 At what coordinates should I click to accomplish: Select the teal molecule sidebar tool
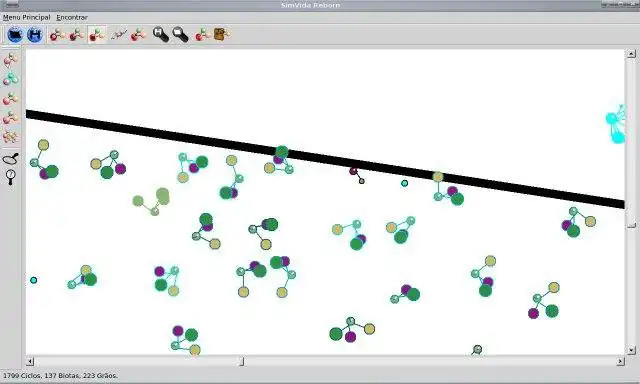pyautogui.click(x=11, y=79)
